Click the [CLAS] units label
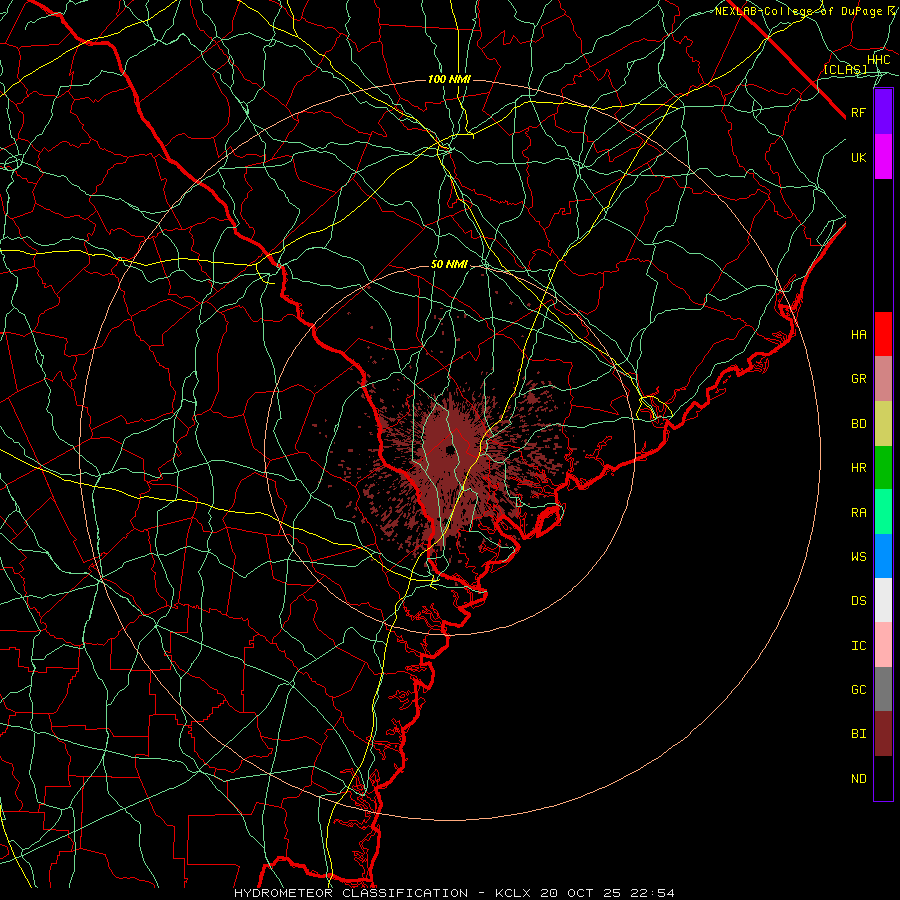 tap(845, 70)
